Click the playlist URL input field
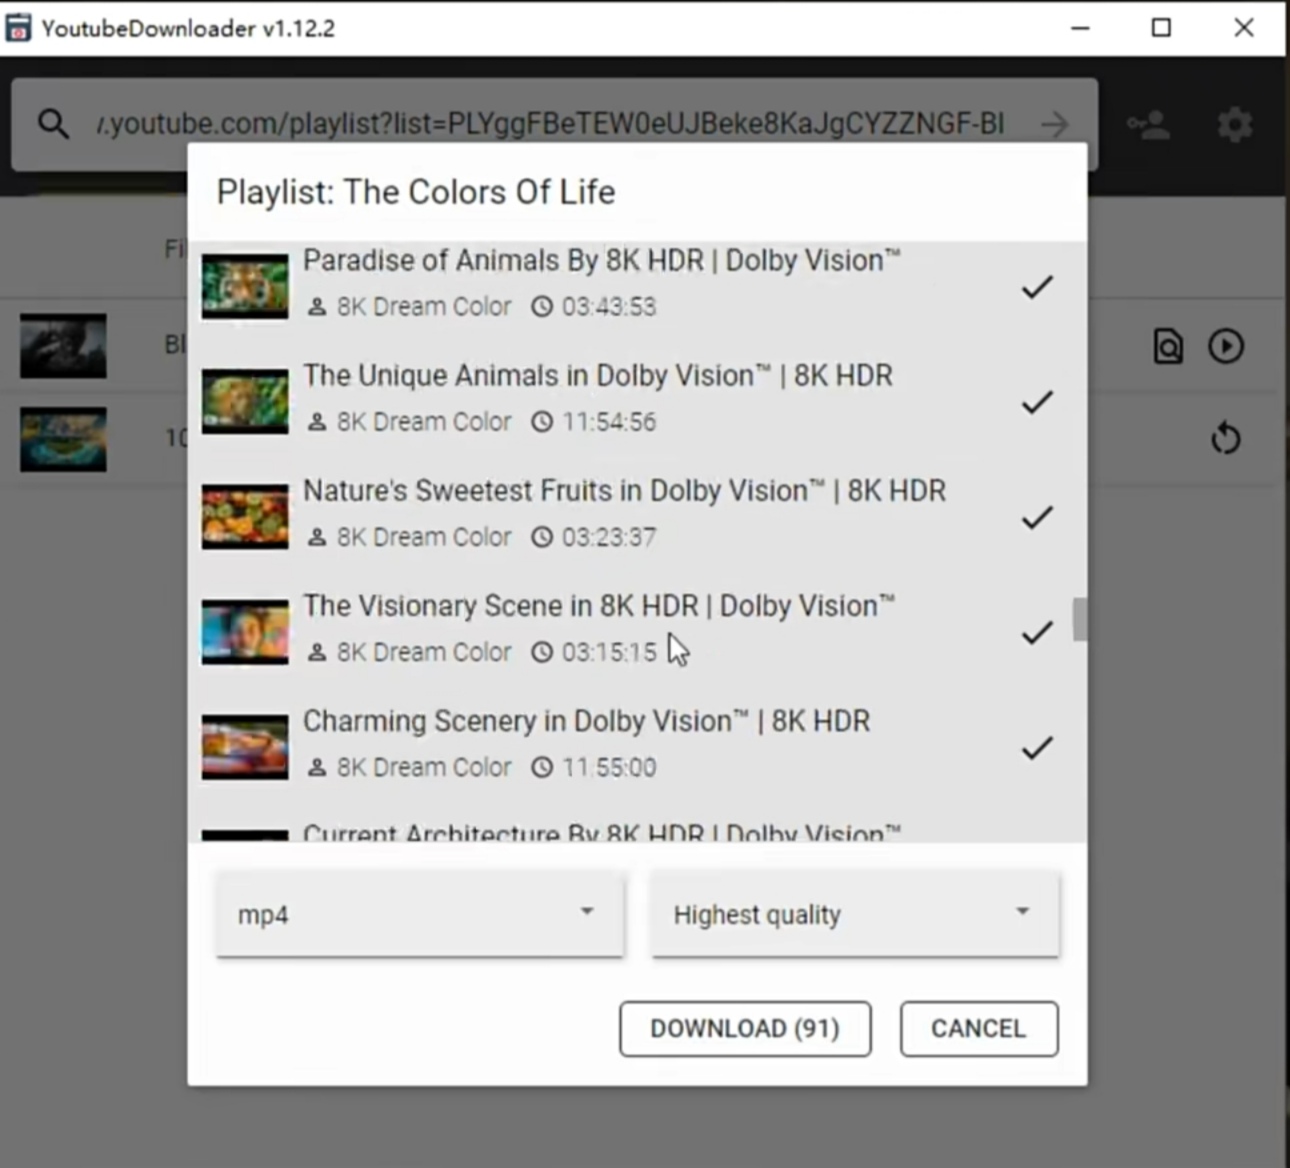Screen dimensions: 1290x1168 [550, 124]
